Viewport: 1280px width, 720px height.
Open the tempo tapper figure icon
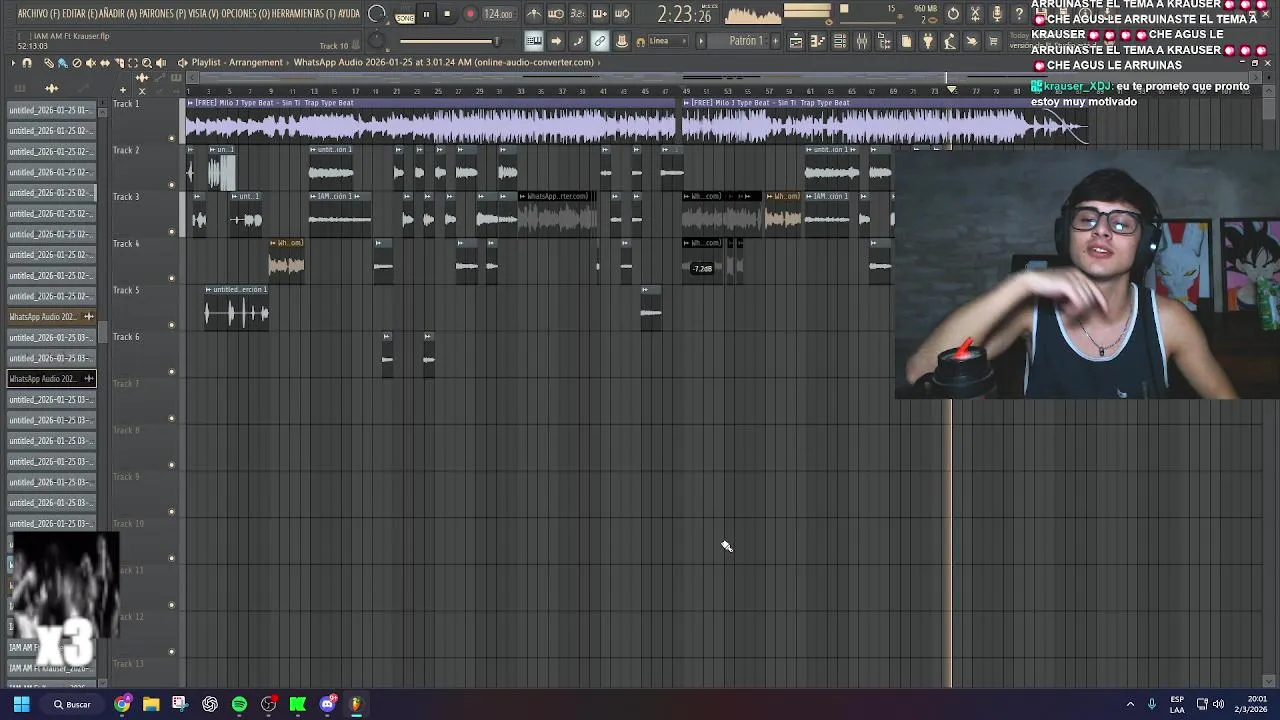click(950, 41)
